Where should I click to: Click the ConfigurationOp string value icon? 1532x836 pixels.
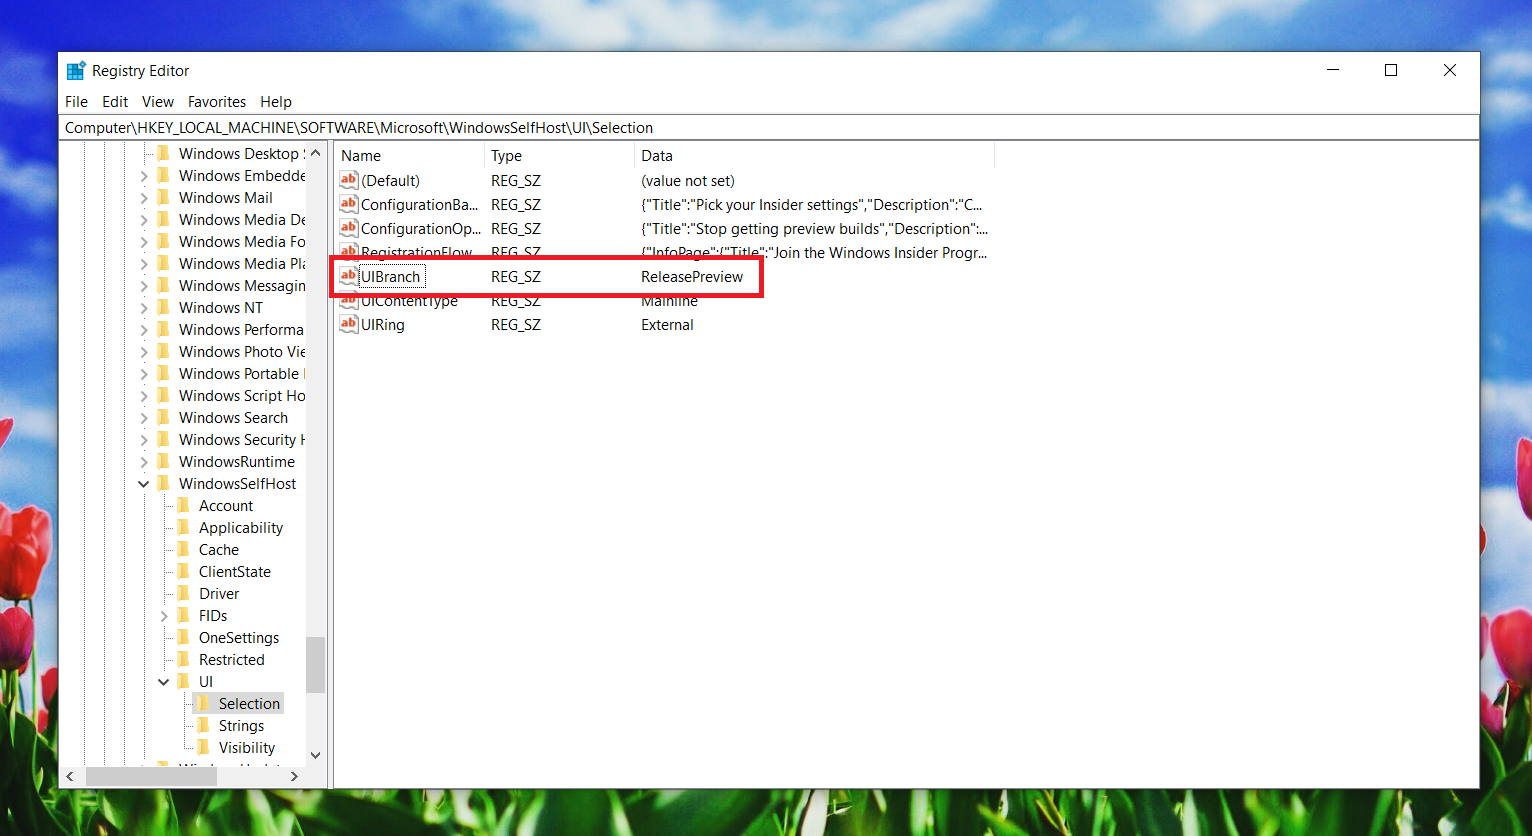tap(348, 228)
